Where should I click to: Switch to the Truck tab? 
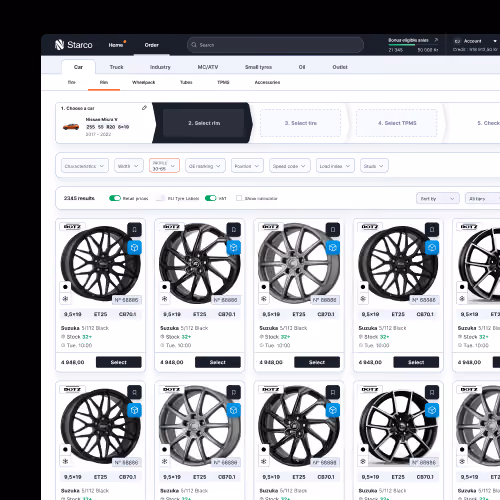pos(116,67)
